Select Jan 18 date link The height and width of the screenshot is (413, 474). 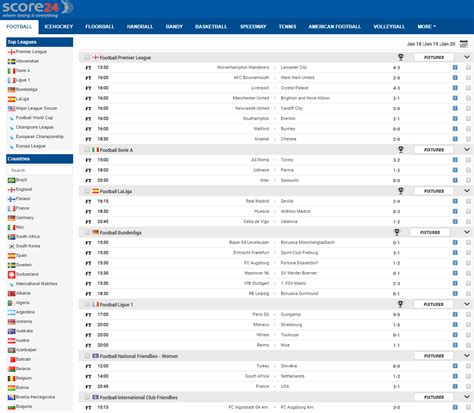(414, 44)
